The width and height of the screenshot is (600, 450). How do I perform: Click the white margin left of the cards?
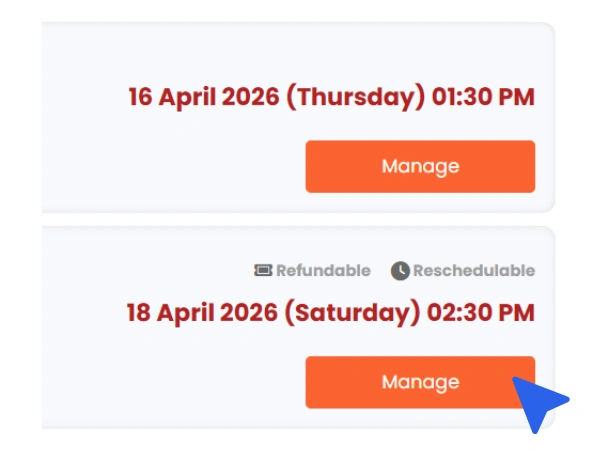[x=20, y=220]
